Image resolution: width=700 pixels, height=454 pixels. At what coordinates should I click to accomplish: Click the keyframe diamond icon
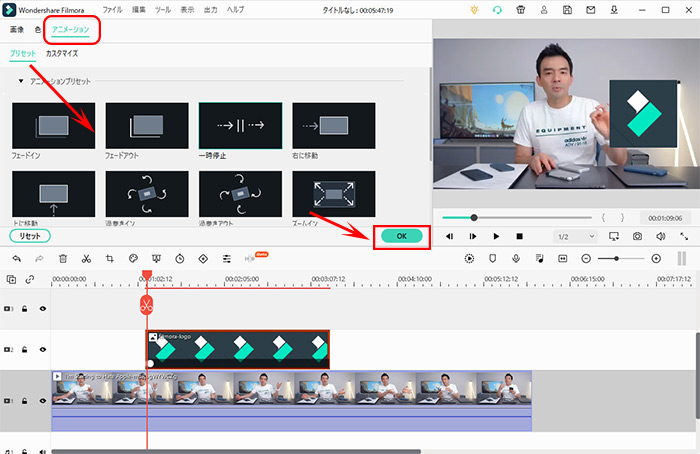coord(203,258)
